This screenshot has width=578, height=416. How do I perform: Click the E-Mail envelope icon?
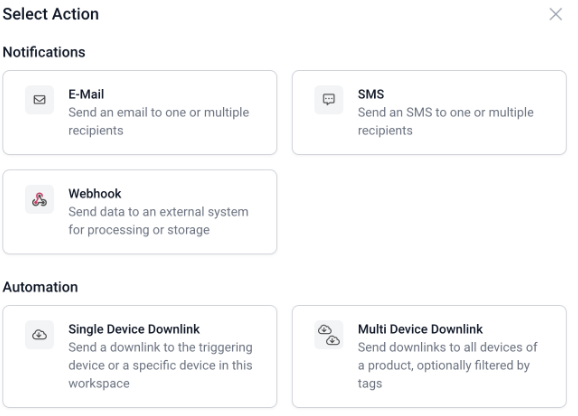[39, 100]
